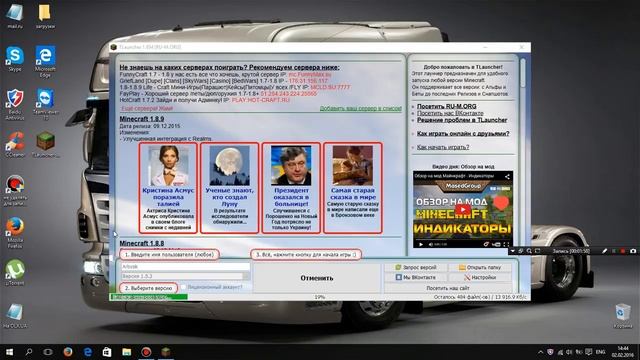Open Edge from the taskbar
This screenshot has height=360, width=640.
coord(87,351)
